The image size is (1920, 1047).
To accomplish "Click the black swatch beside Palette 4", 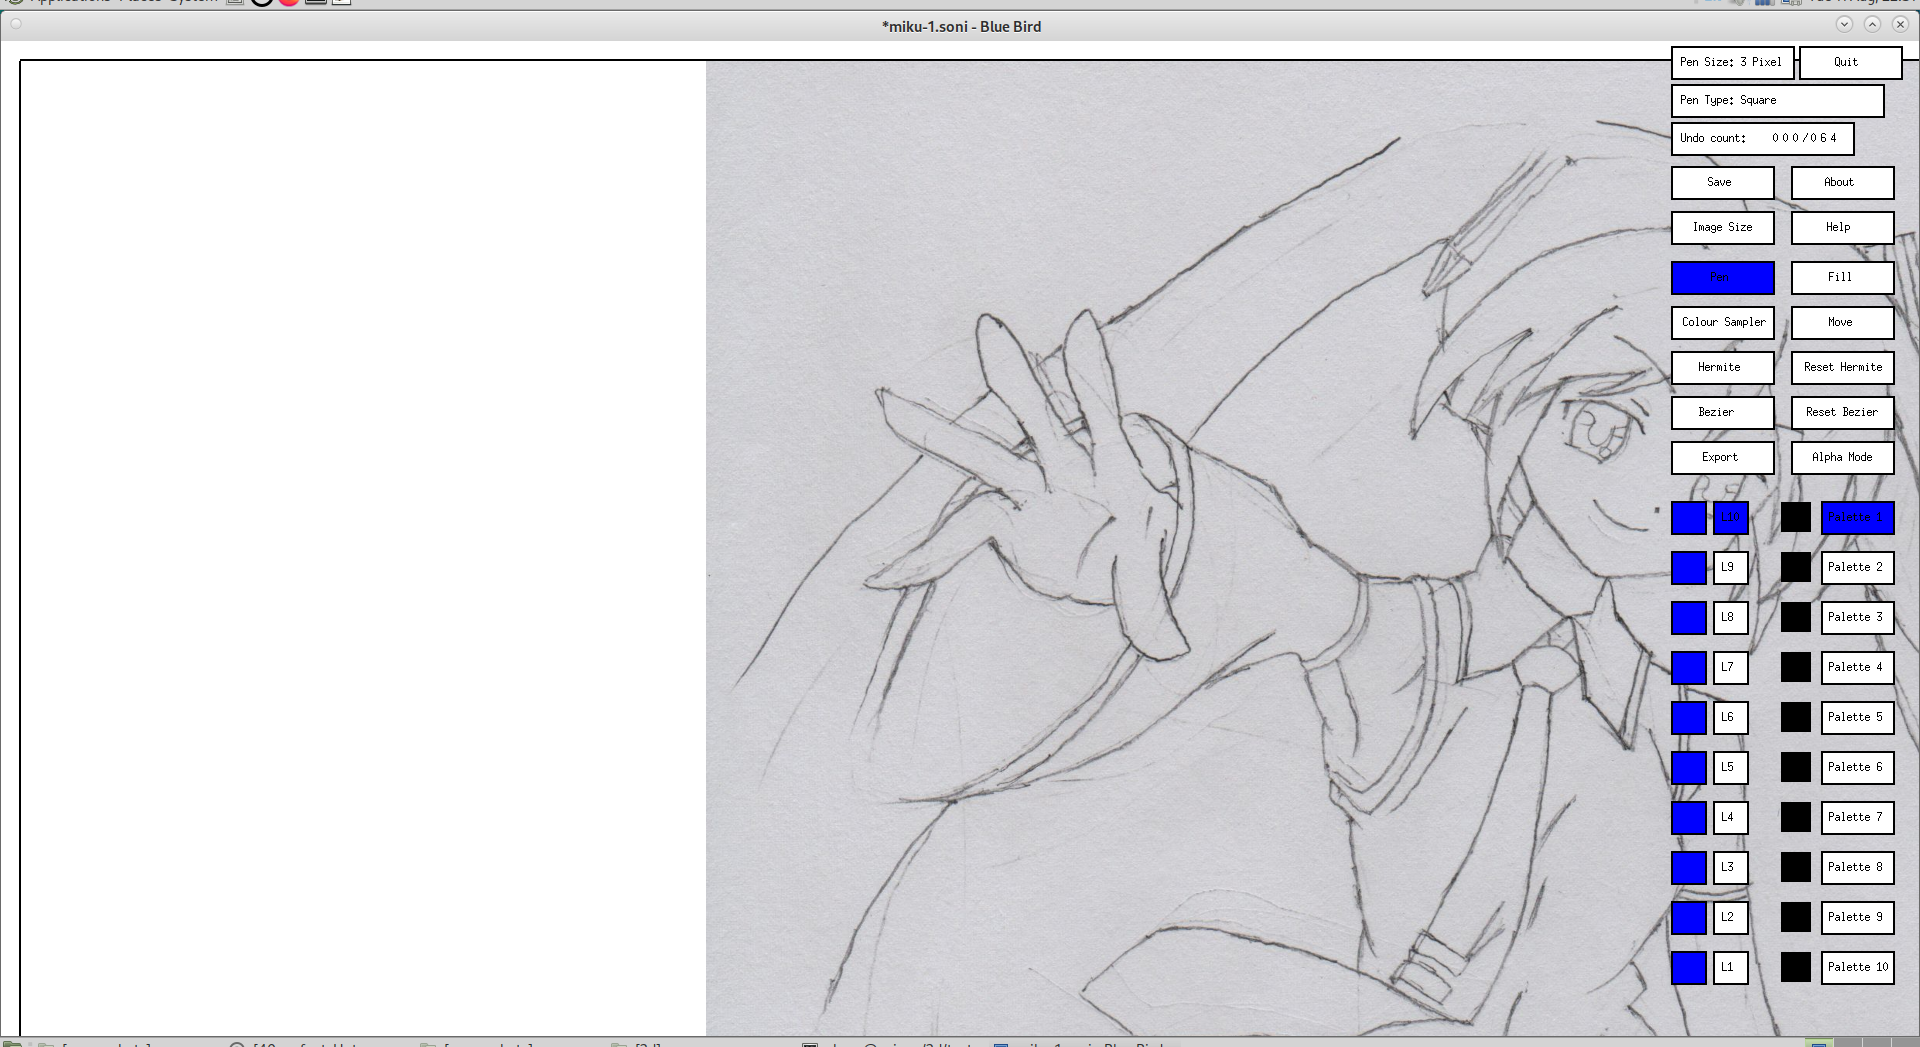I will click(1796, 668).
